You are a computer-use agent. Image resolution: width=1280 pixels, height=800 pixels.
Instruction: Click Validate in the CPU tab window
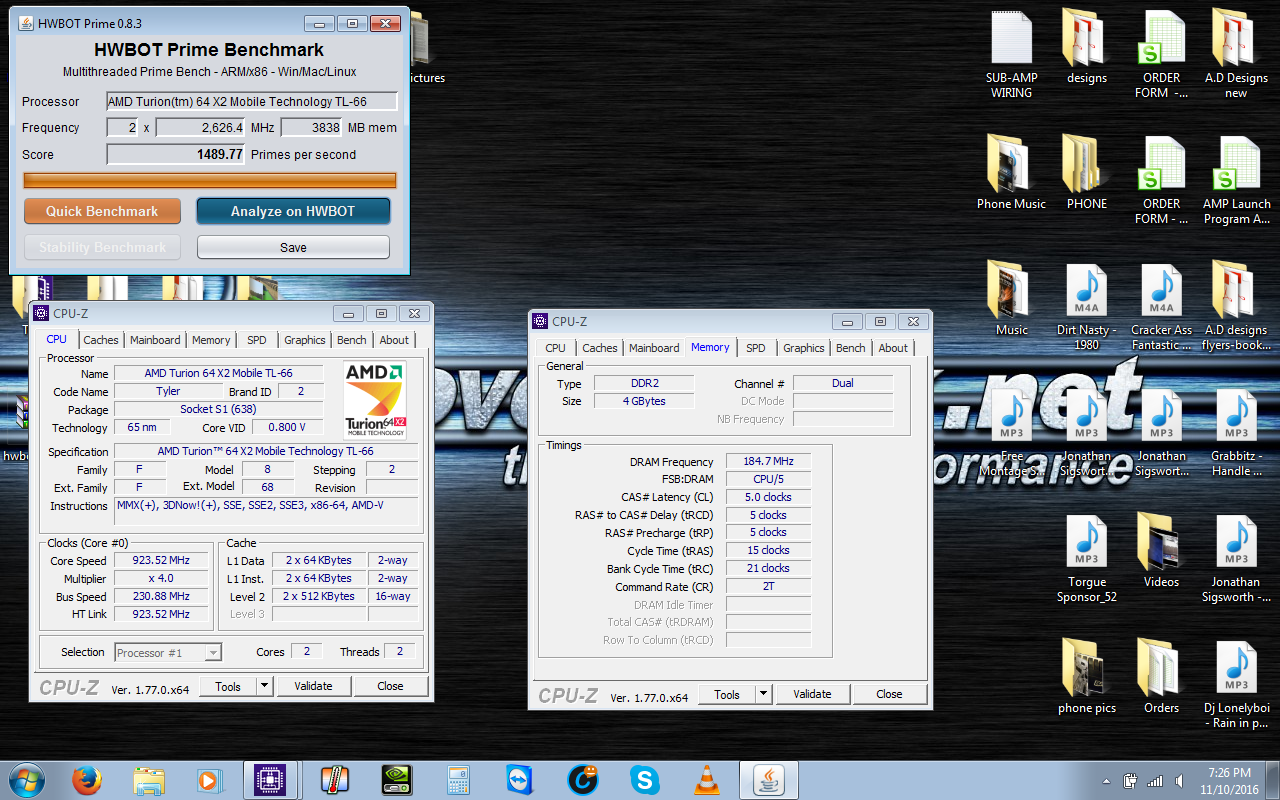[313, 686]
